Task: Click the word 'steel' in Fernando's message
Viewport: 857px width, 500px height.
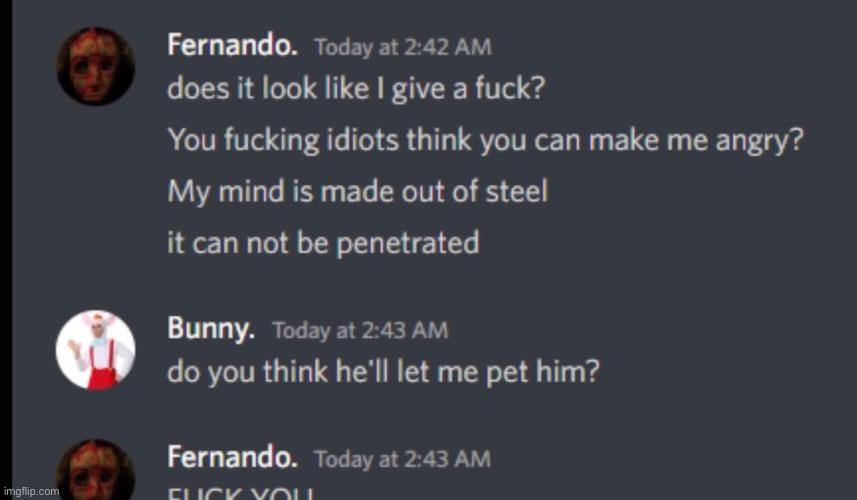Action: (x=516, y=192)
